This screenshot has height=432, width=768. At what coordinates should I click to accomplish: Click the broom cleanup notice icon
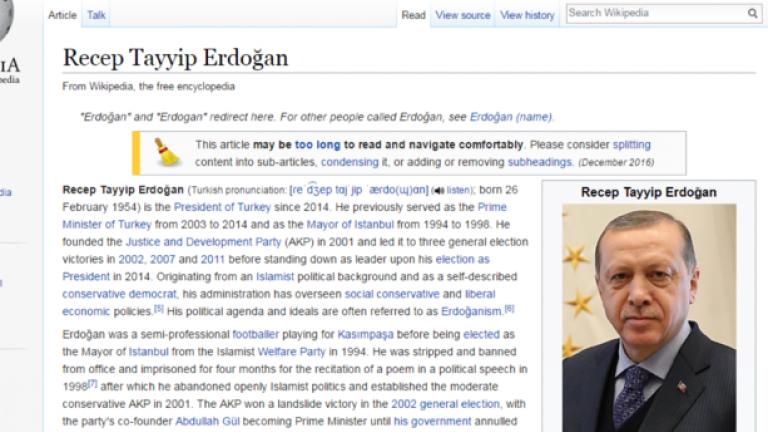click(x=165, y=152)
